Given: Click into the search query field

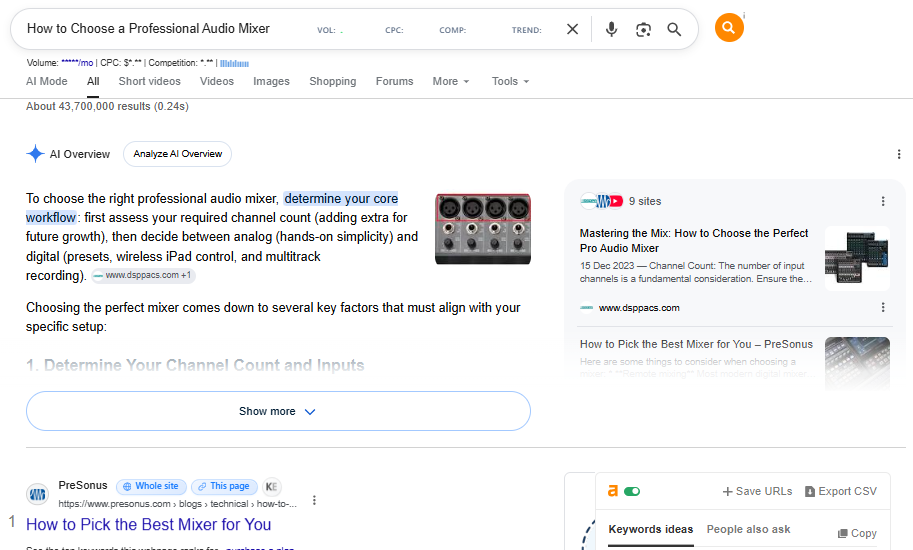Looking at the screenshot, I should point(148,29).
